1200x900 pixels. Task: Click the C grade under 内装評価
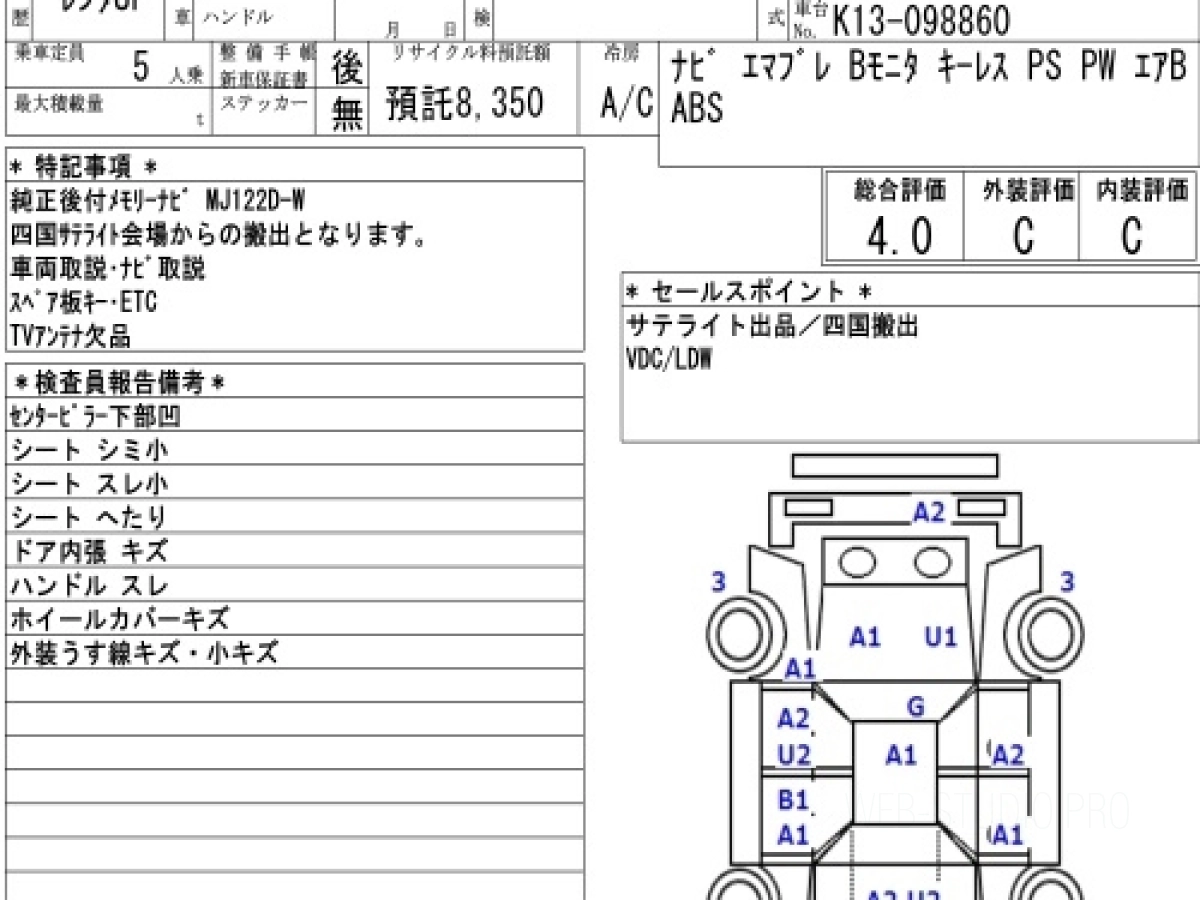1132,237
